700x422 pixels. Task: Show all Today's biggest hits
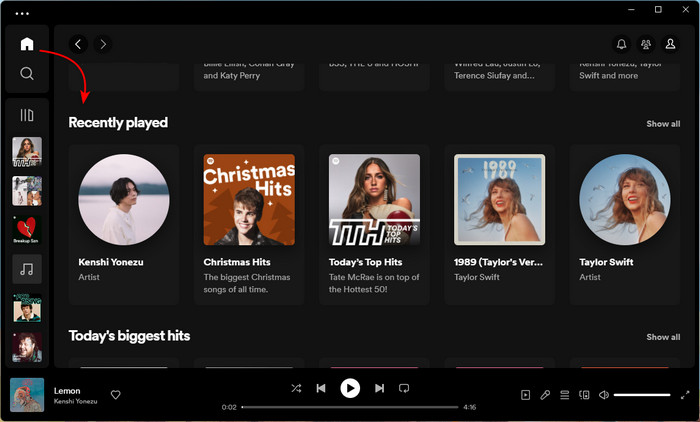(x=663, y=337)
